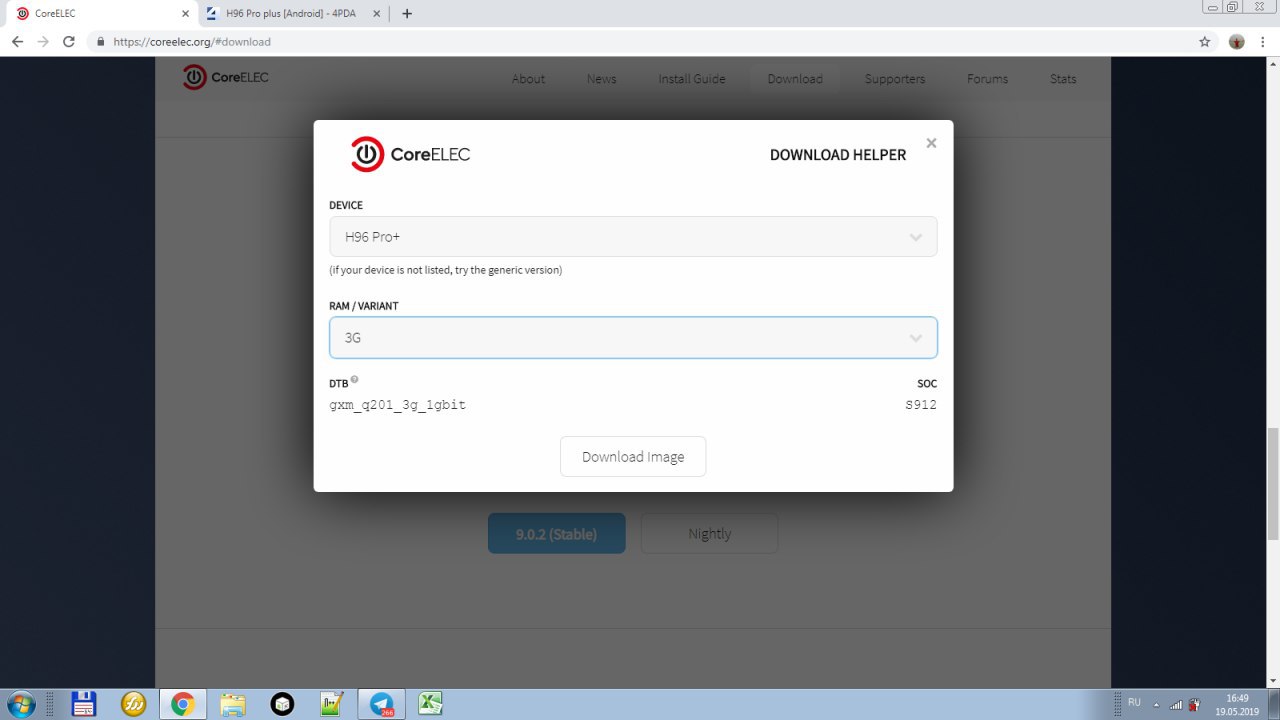Click the CoreELEC logo in the dialog
This screenshot has width=1280, height=720.
tap(410, 154)
